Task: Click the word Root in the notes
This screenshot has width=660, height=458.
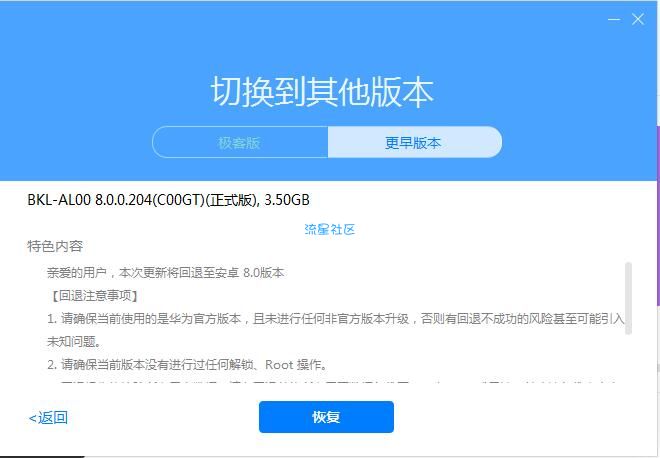Action: click(279, 365)
